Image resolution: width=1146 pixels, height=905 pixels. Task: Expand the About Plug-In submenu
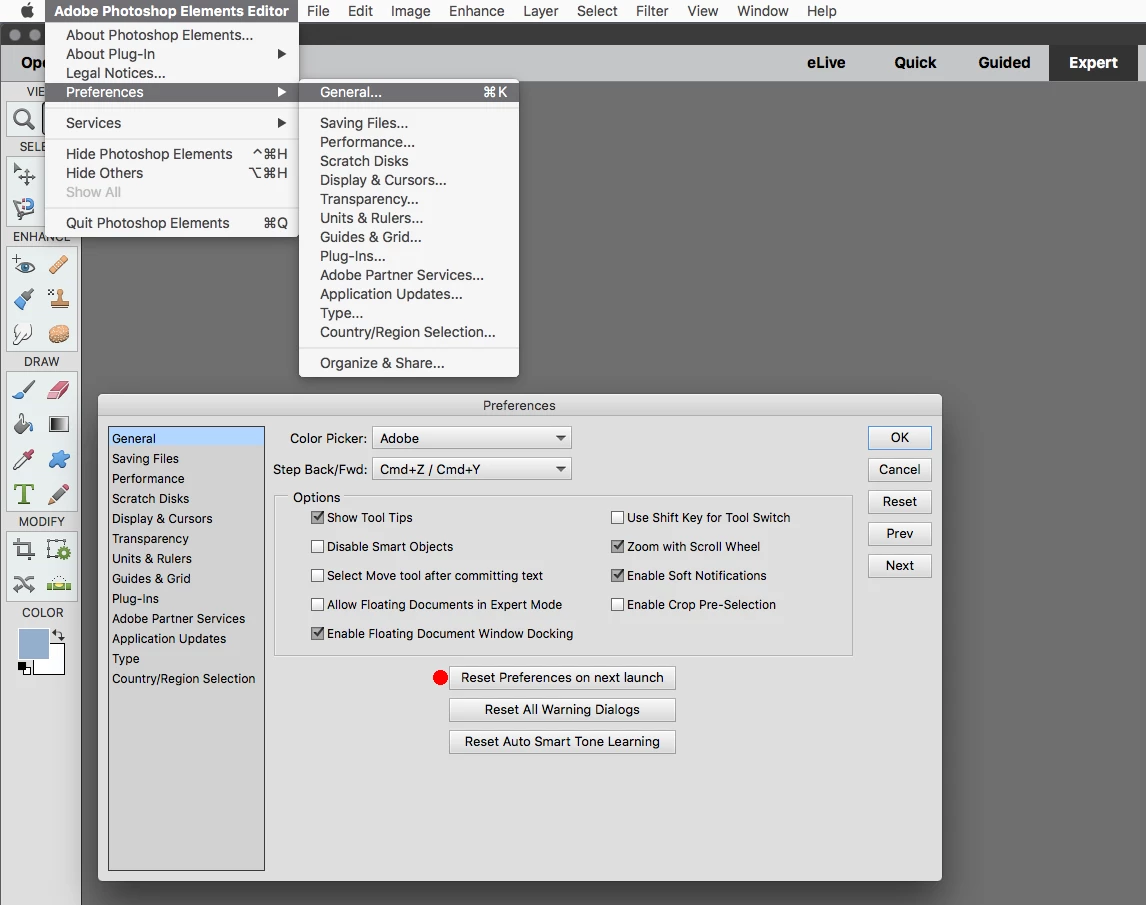[x=172, y=54]
